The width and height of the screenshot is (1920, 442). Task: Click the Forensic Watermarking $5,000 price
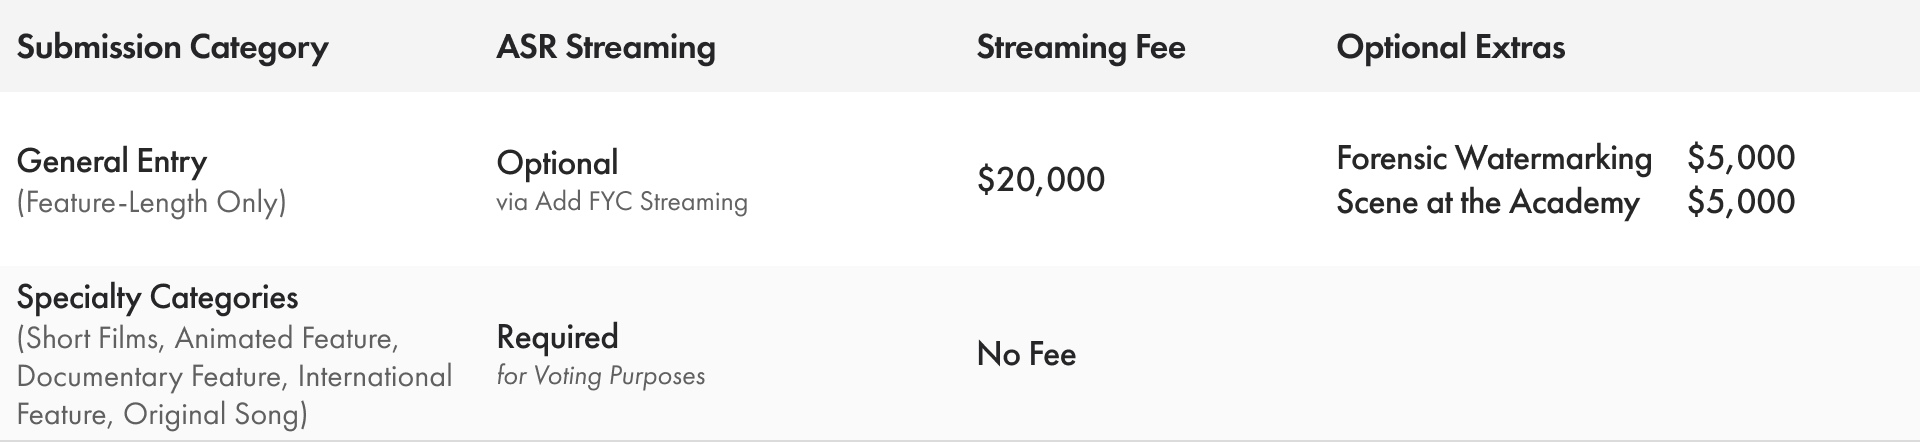1741,158
